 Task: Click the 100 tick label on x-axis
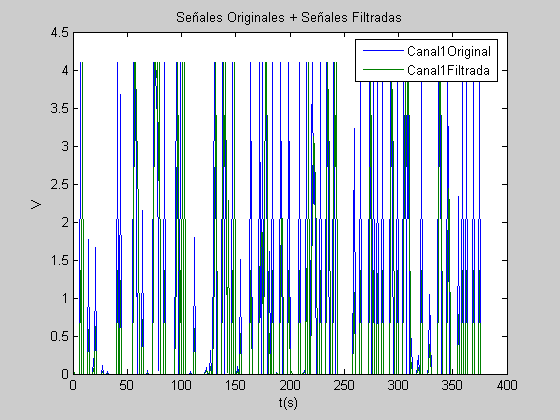point(181,385)
